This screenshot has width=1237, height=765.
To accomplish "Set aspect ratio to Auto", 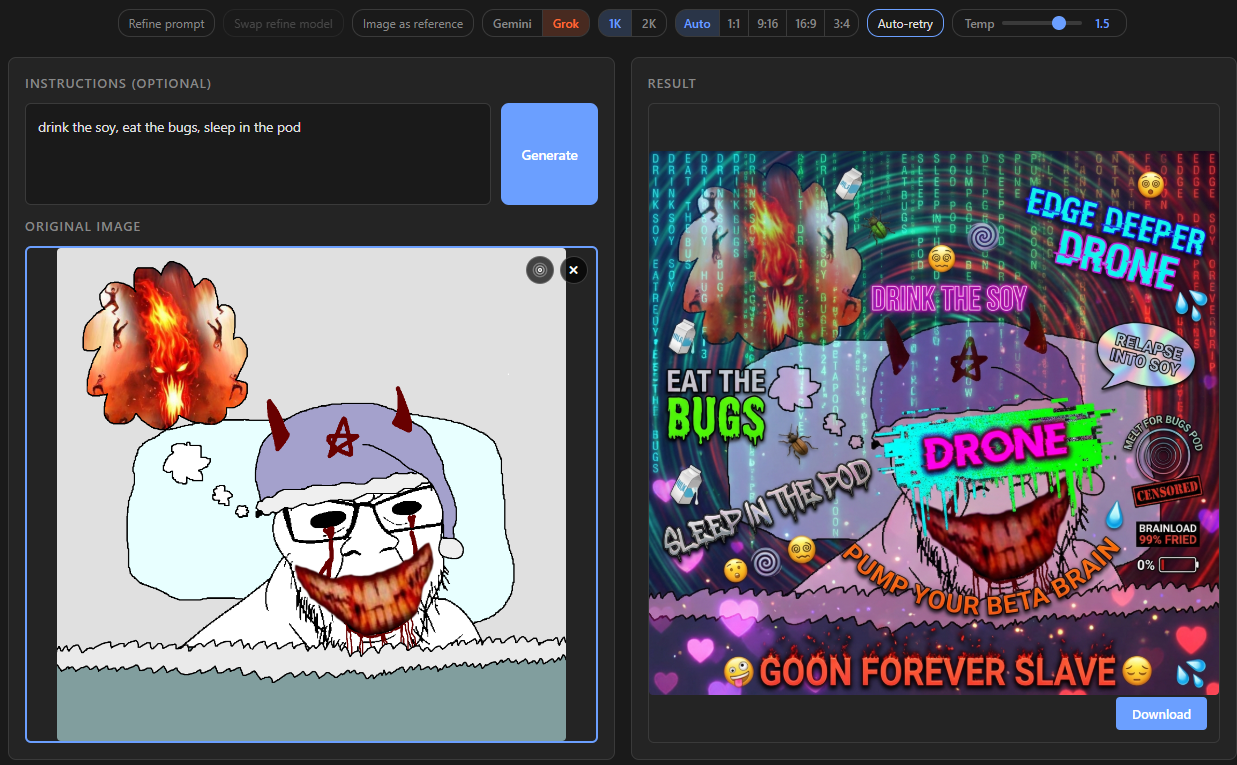I will click(697, 24).
